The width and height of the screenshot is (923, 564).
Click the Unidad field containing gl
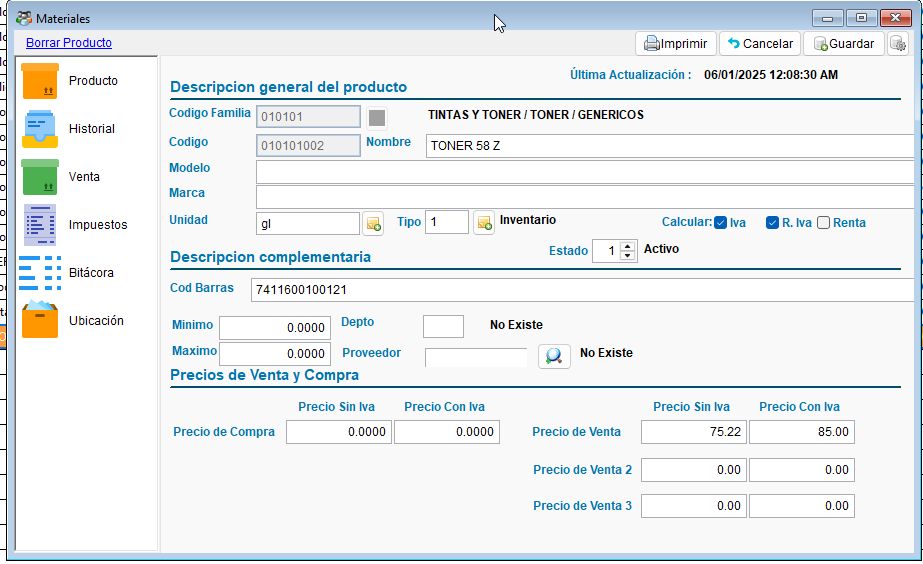(308, 224)
